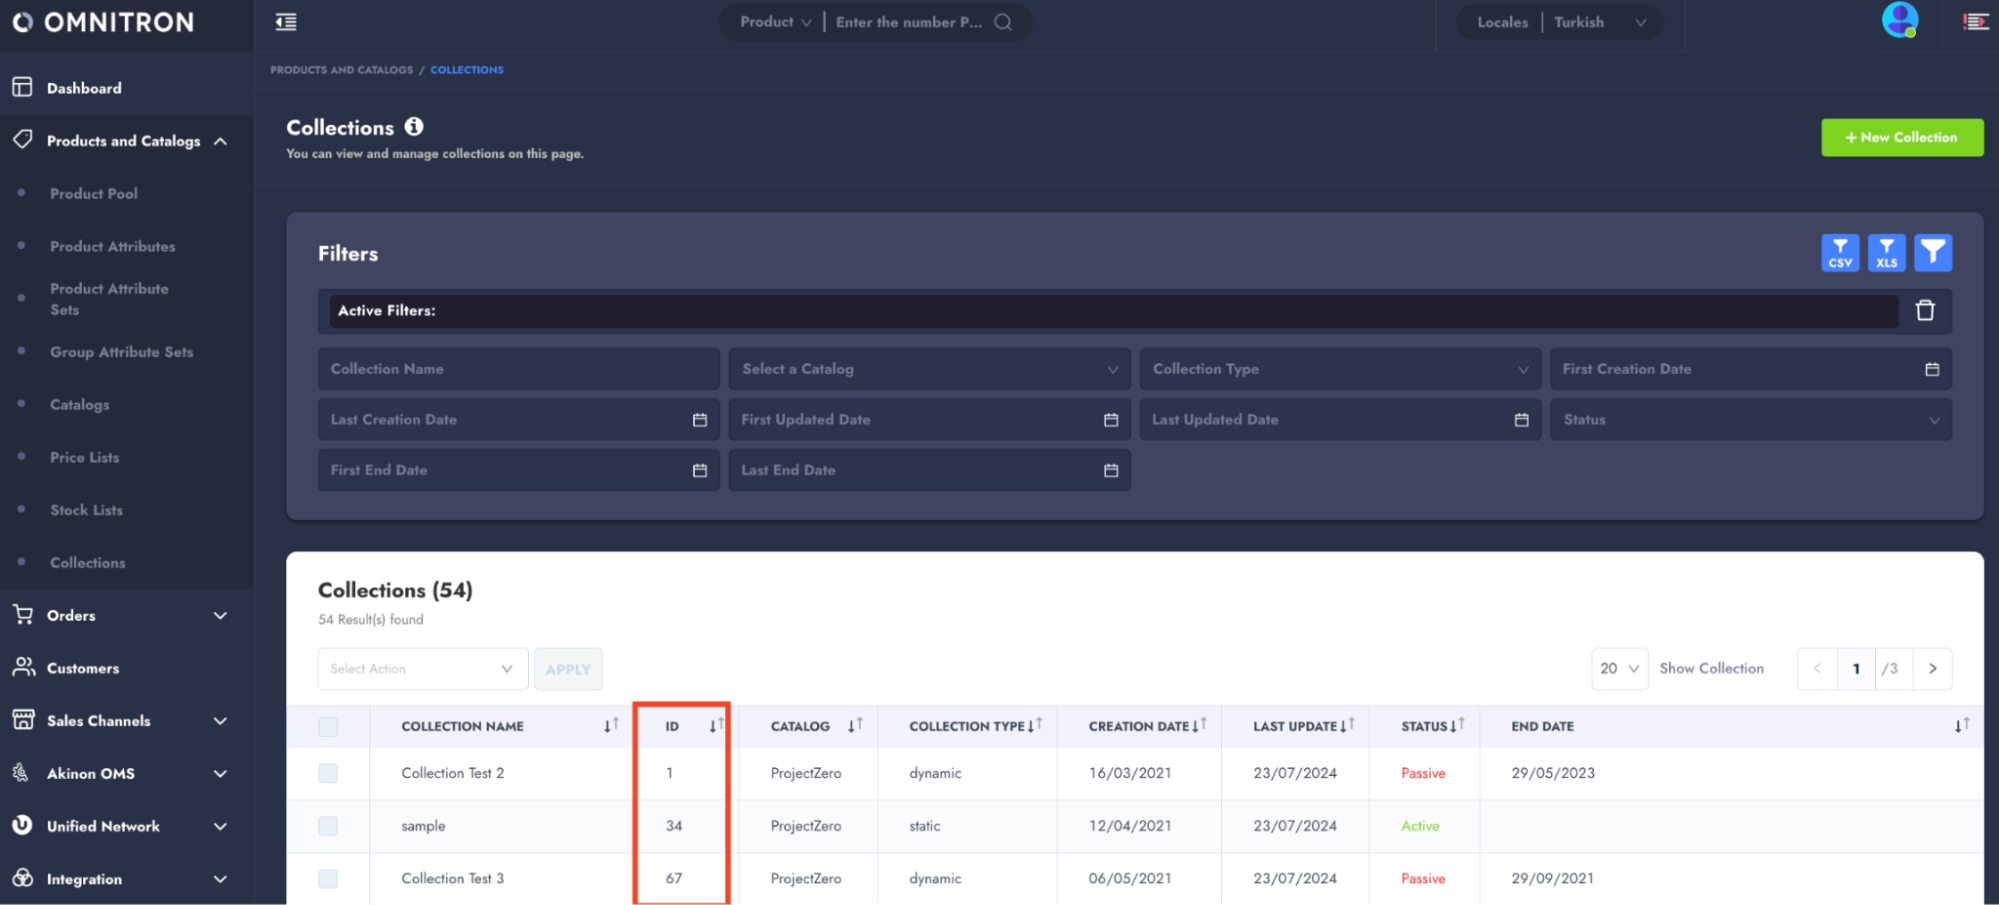
Task: Open the Select a Catalog dropdown
Action: pyautogui.click(x=928, y=369)
